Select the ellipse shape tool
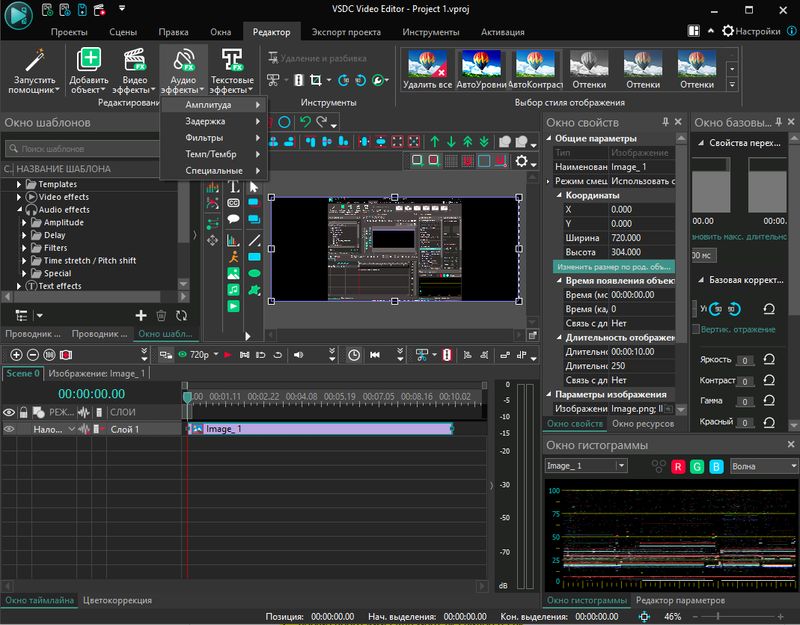 click(254, 273)
